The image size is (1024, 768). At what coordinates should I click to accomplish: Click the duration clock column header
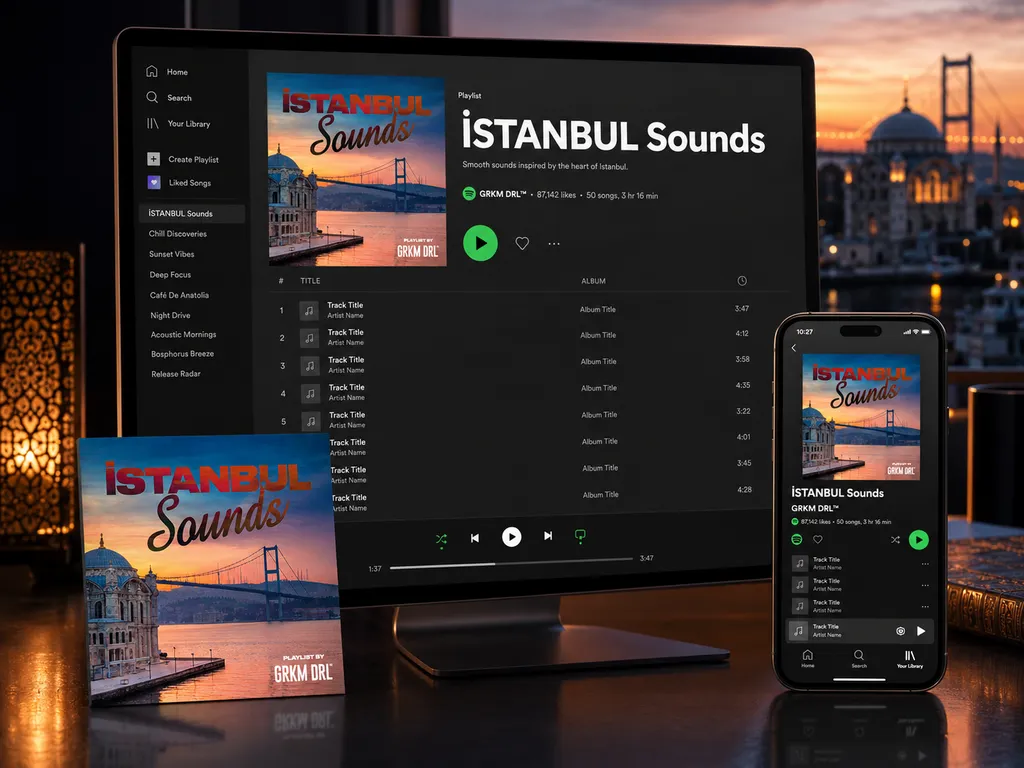point(742,281)
